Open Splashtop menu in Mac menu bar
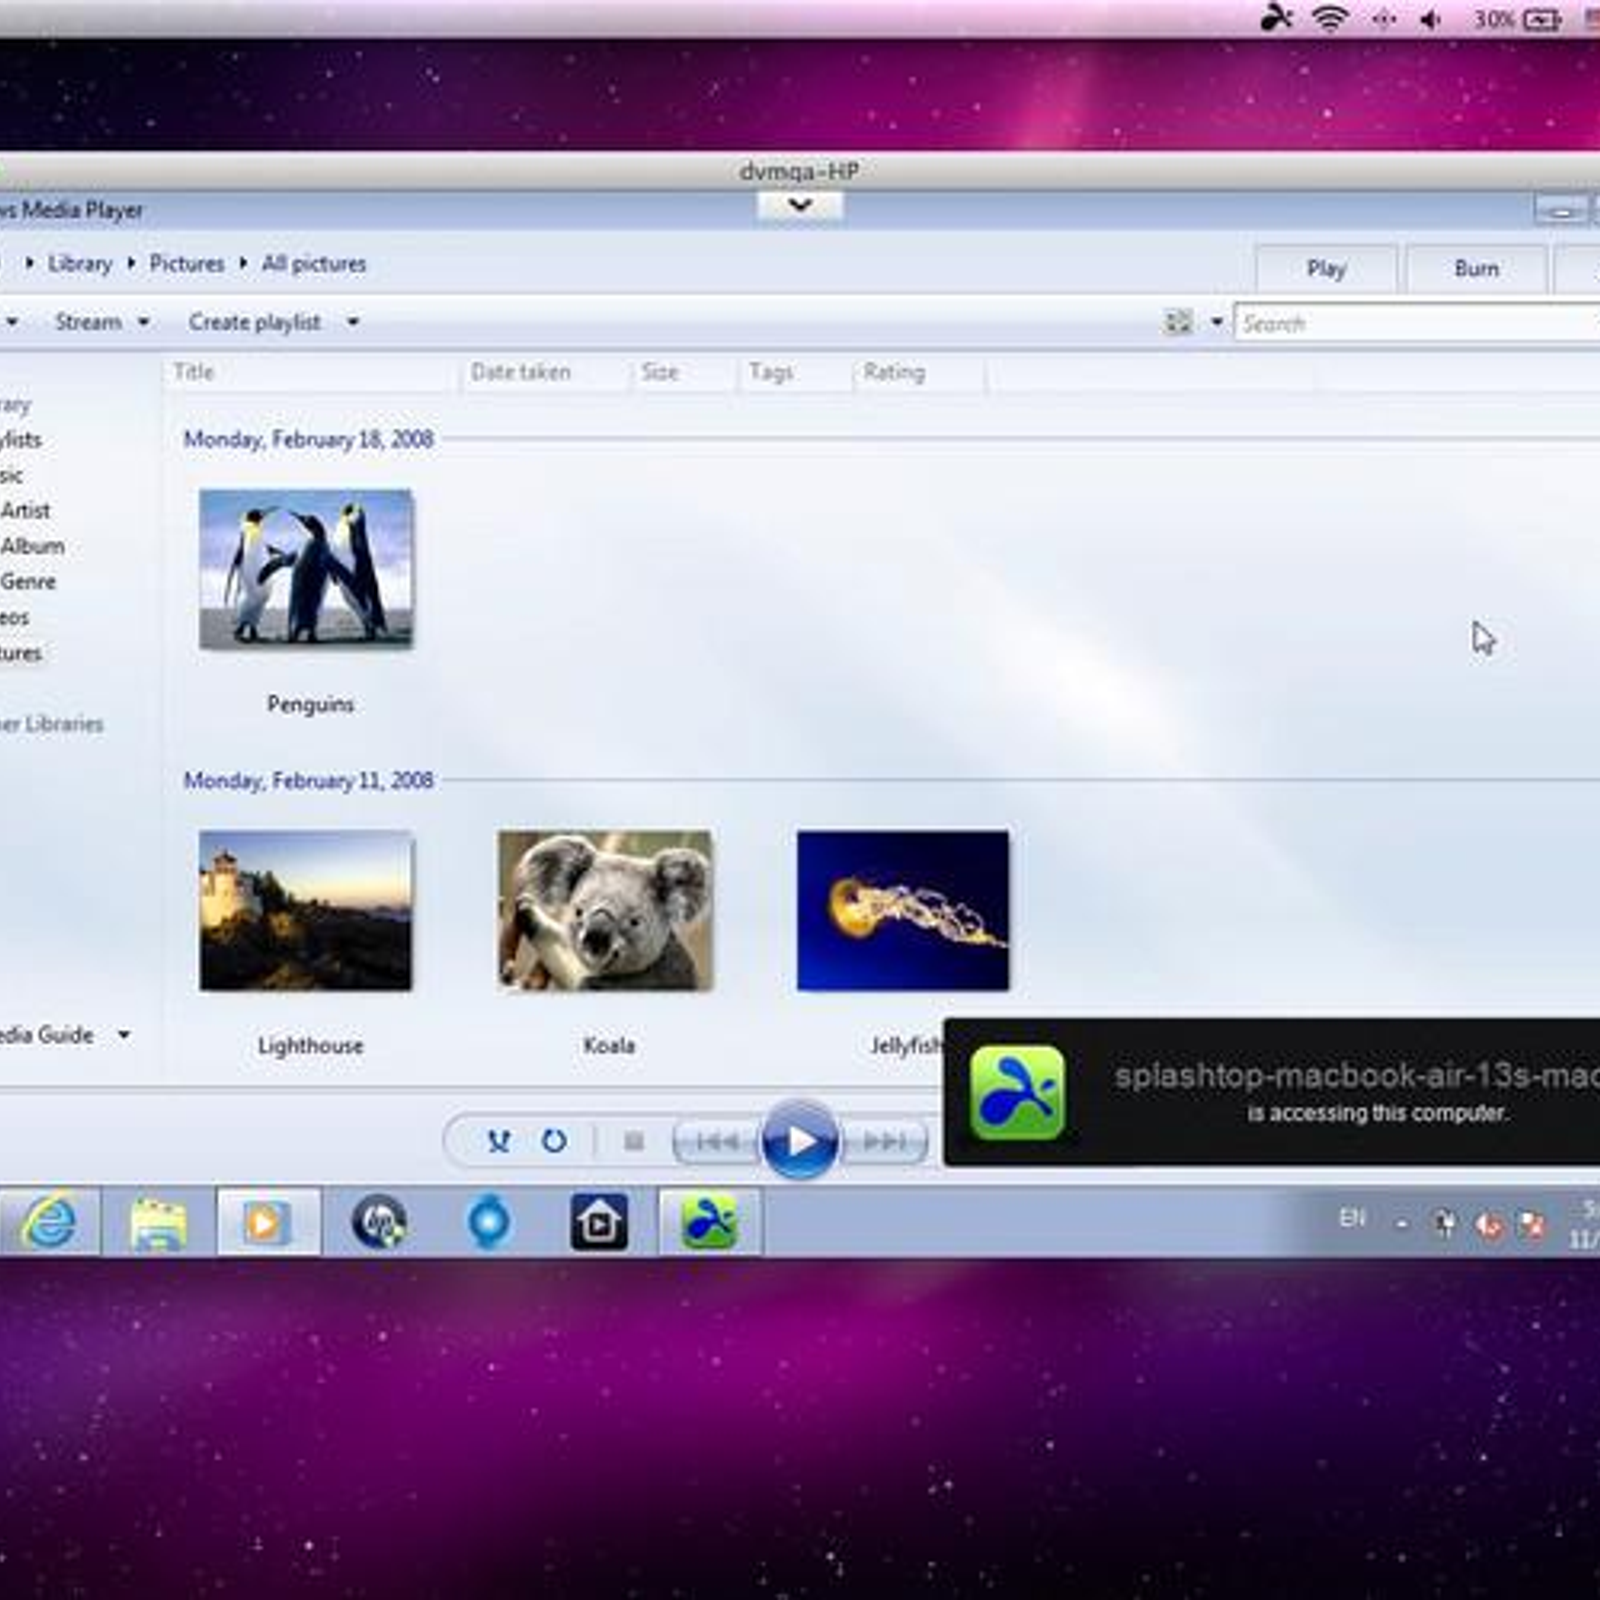This screenshot has width=1600, height=1600. pos(1276,17)
